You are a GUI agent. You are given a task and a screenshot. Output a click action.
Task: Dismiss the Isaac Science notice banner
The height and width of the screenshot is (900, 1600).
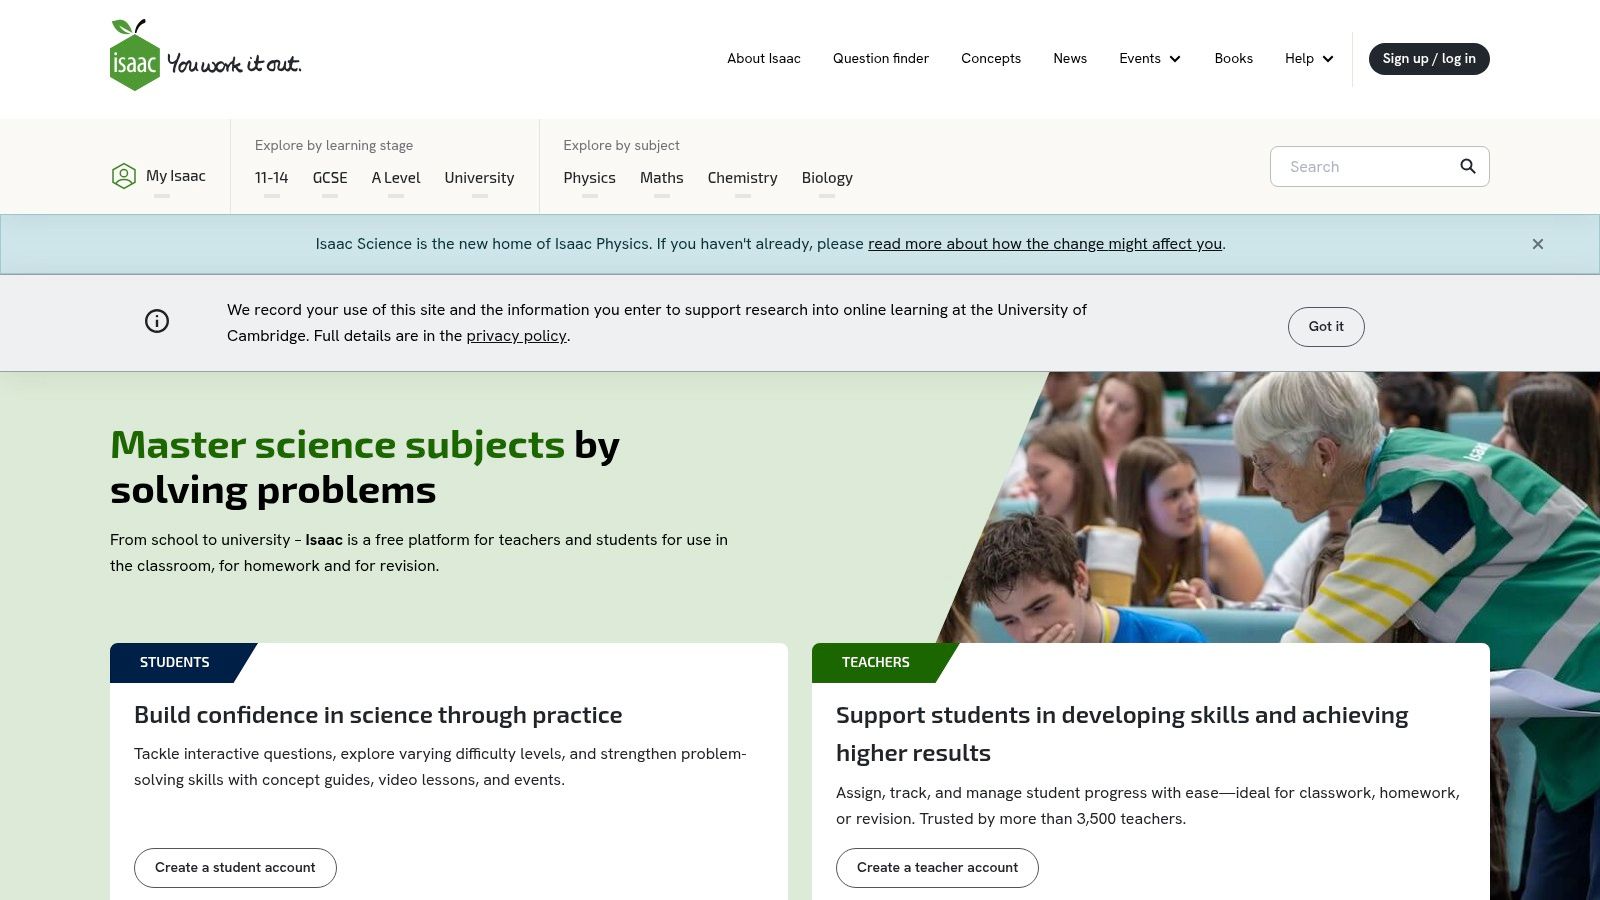pyautogui.click(x=1538, y=244)
